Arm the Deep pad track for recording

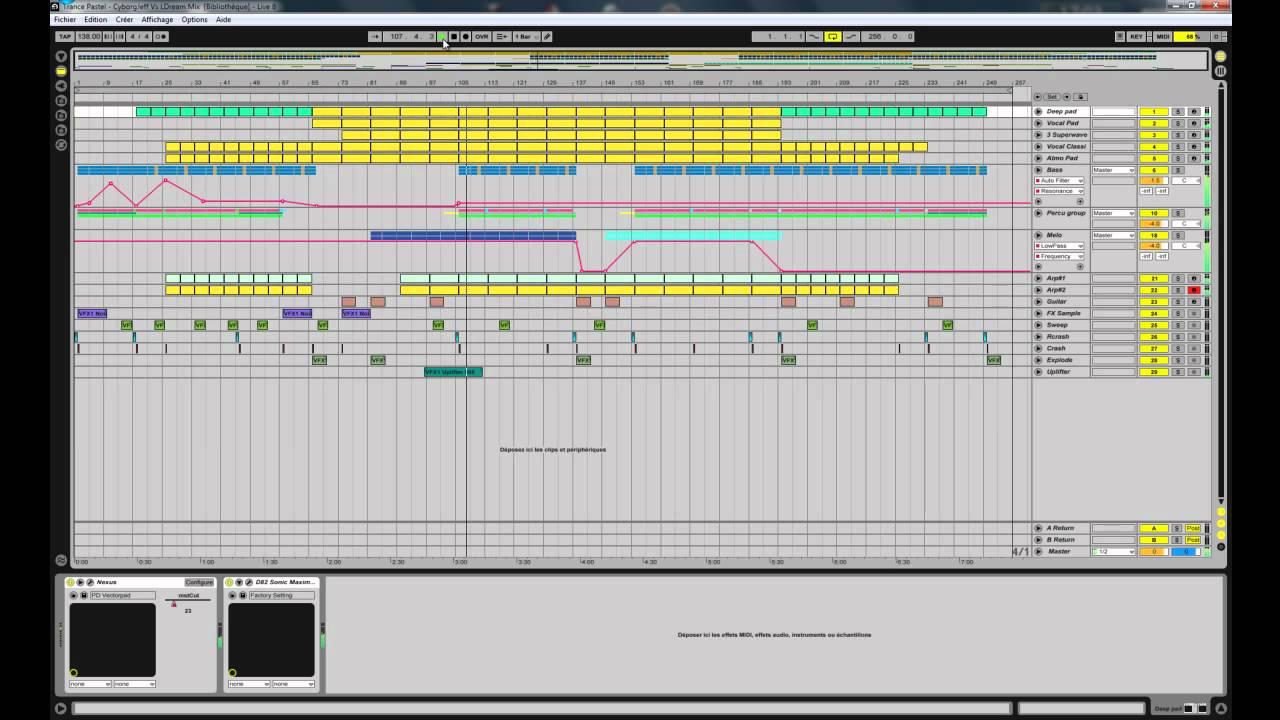coord(1193,112)
